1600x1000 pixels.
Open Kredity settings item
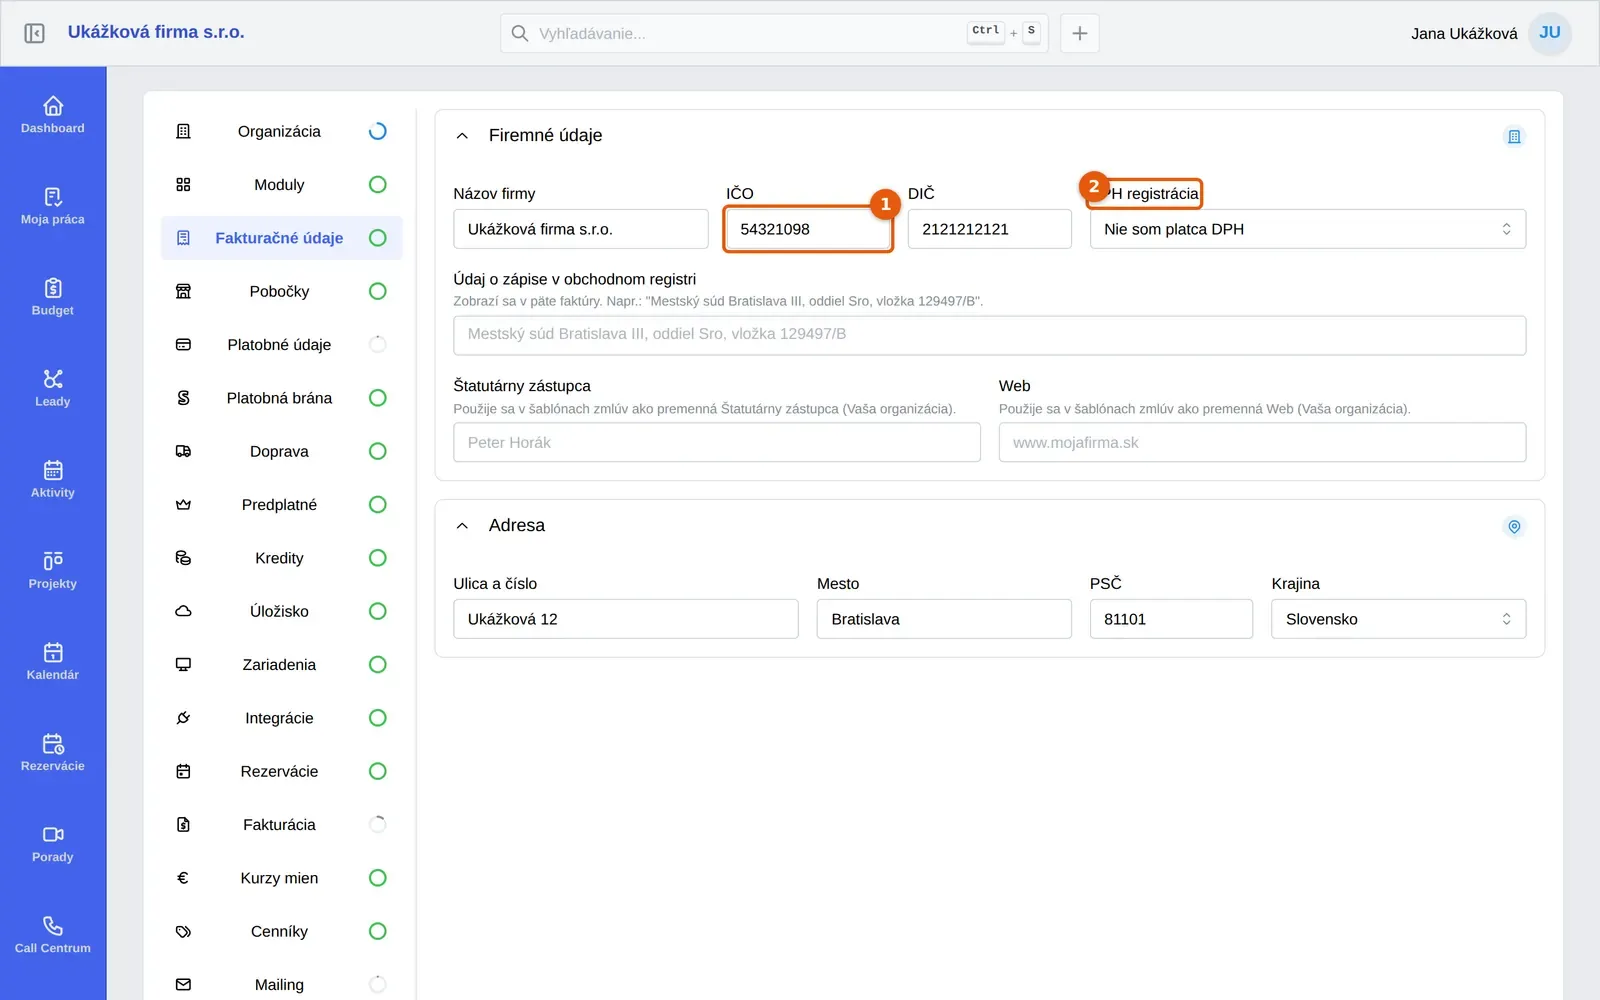(x=281, y=558)
